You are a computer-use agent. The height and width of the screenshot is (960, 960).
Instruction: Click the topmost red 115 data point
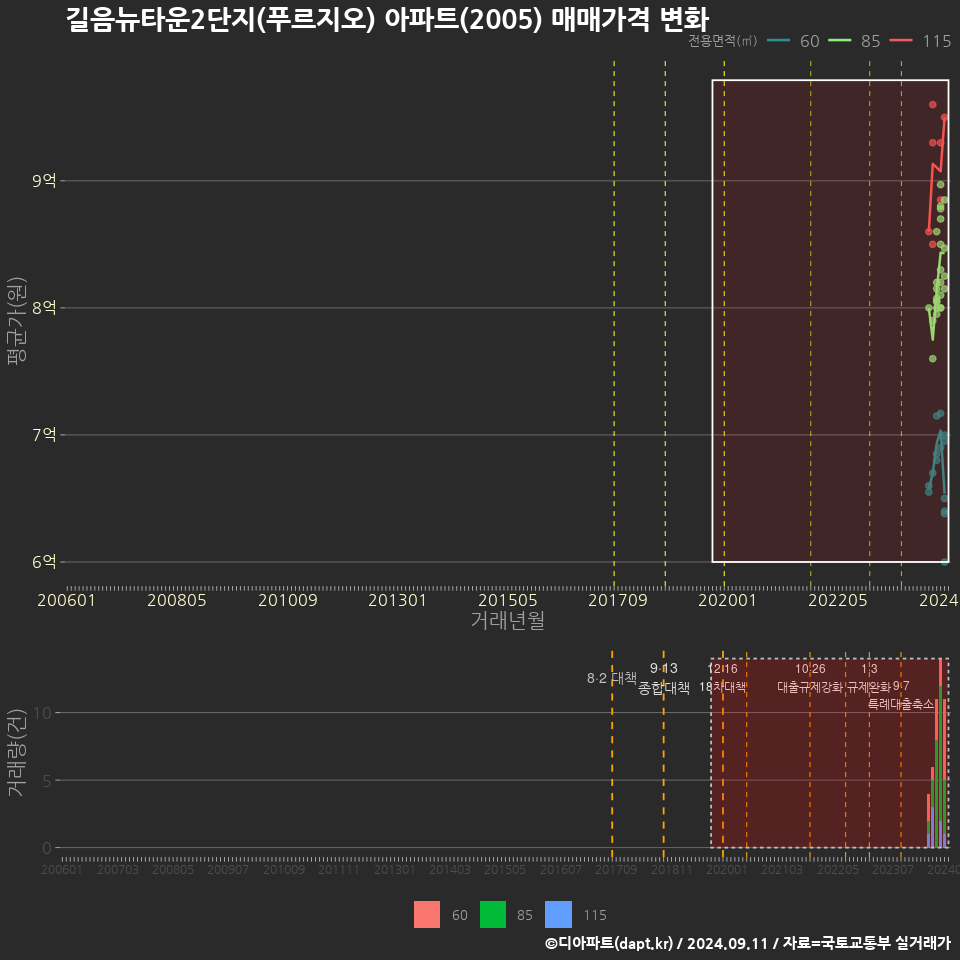(x=932, y=105)
